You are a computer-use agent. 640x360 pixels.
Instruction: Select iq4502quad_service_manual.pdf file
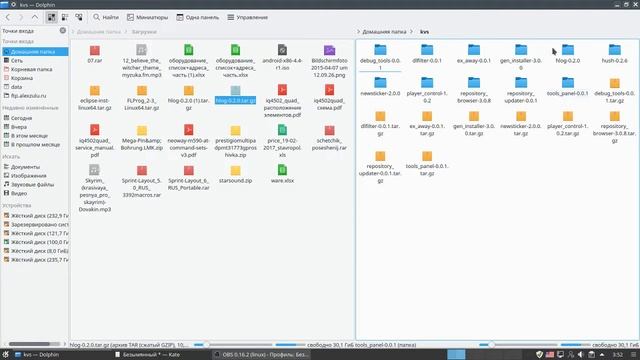[x=95, y=141]
